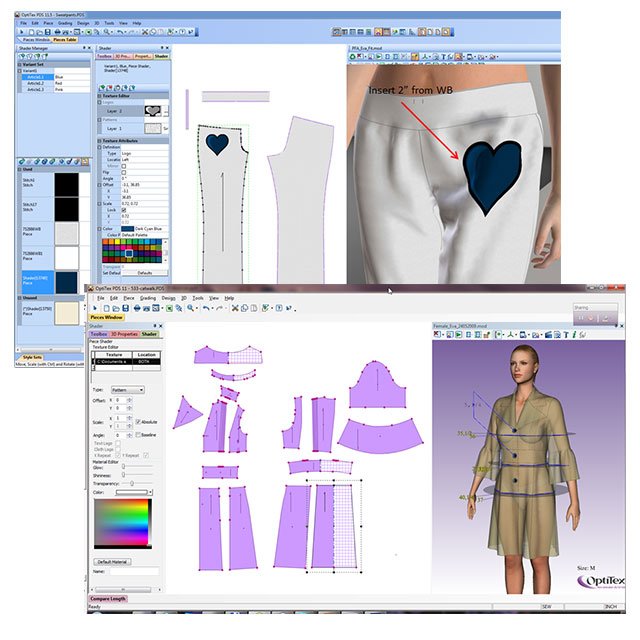Image resolution: width=640 pixels, height=640 pixels.
Task: Click the red shader icon above Texture Editor
Action: 109,88
